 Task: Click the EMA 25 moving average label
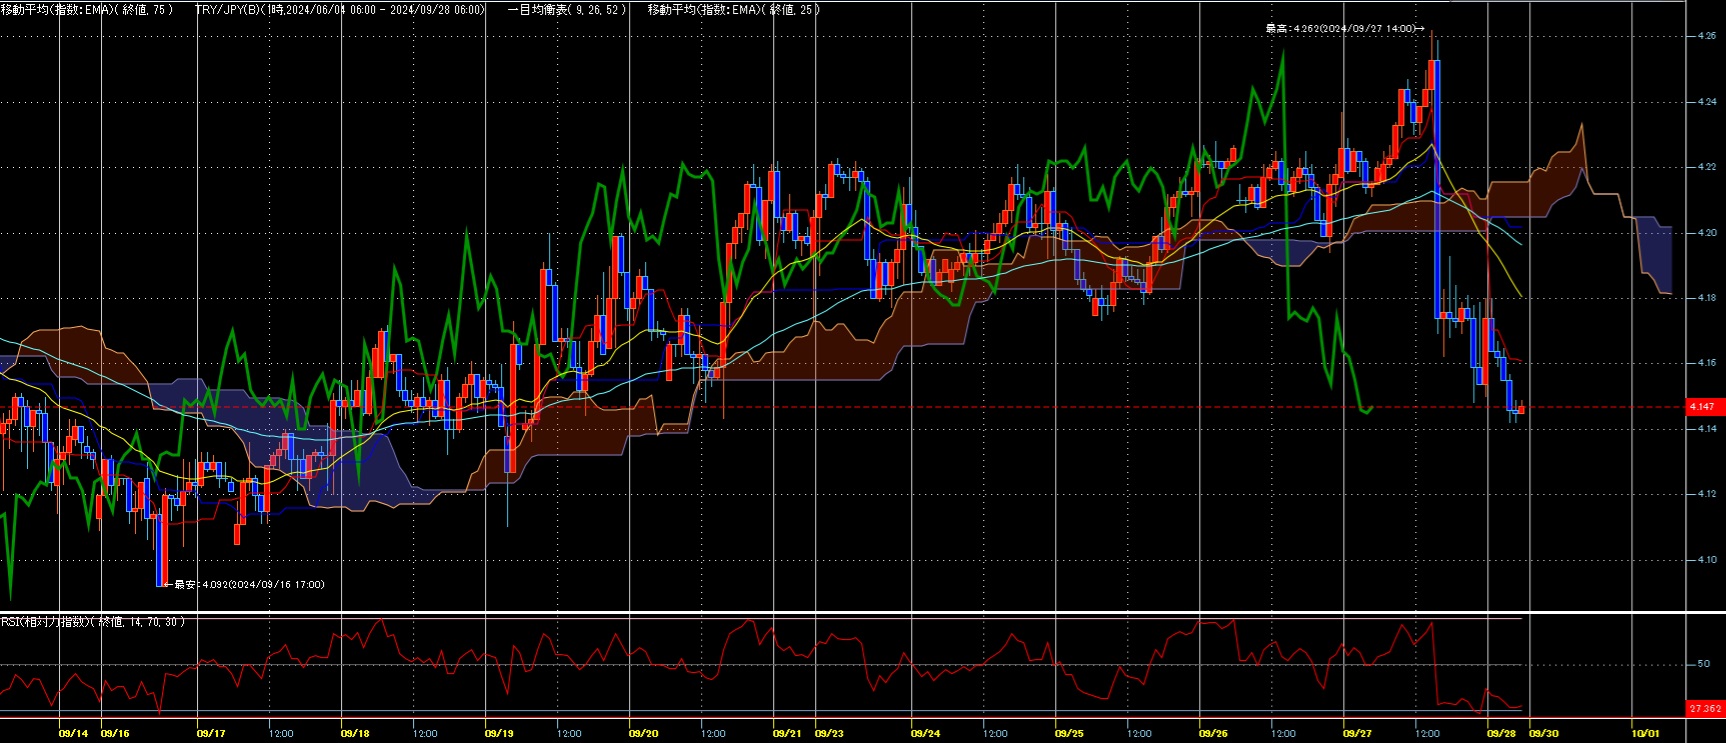(734, 9)
